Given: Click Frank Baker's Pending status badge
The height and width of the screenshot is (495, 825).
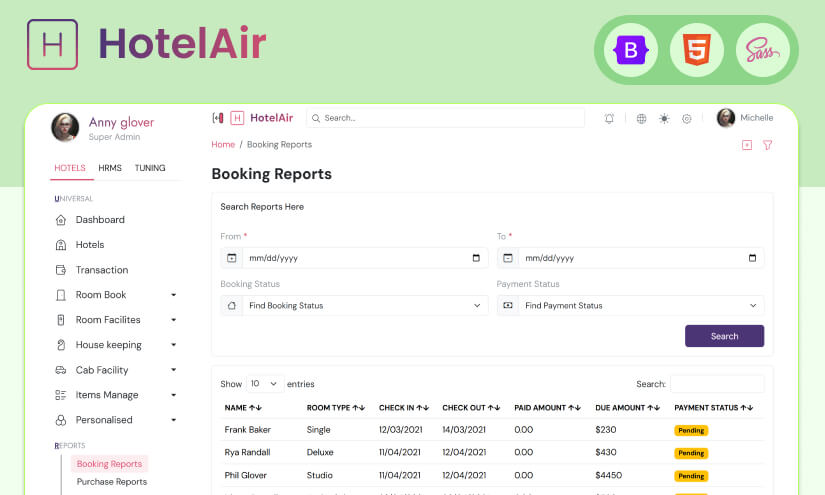Looking at the screenshot, I should 691,430.
